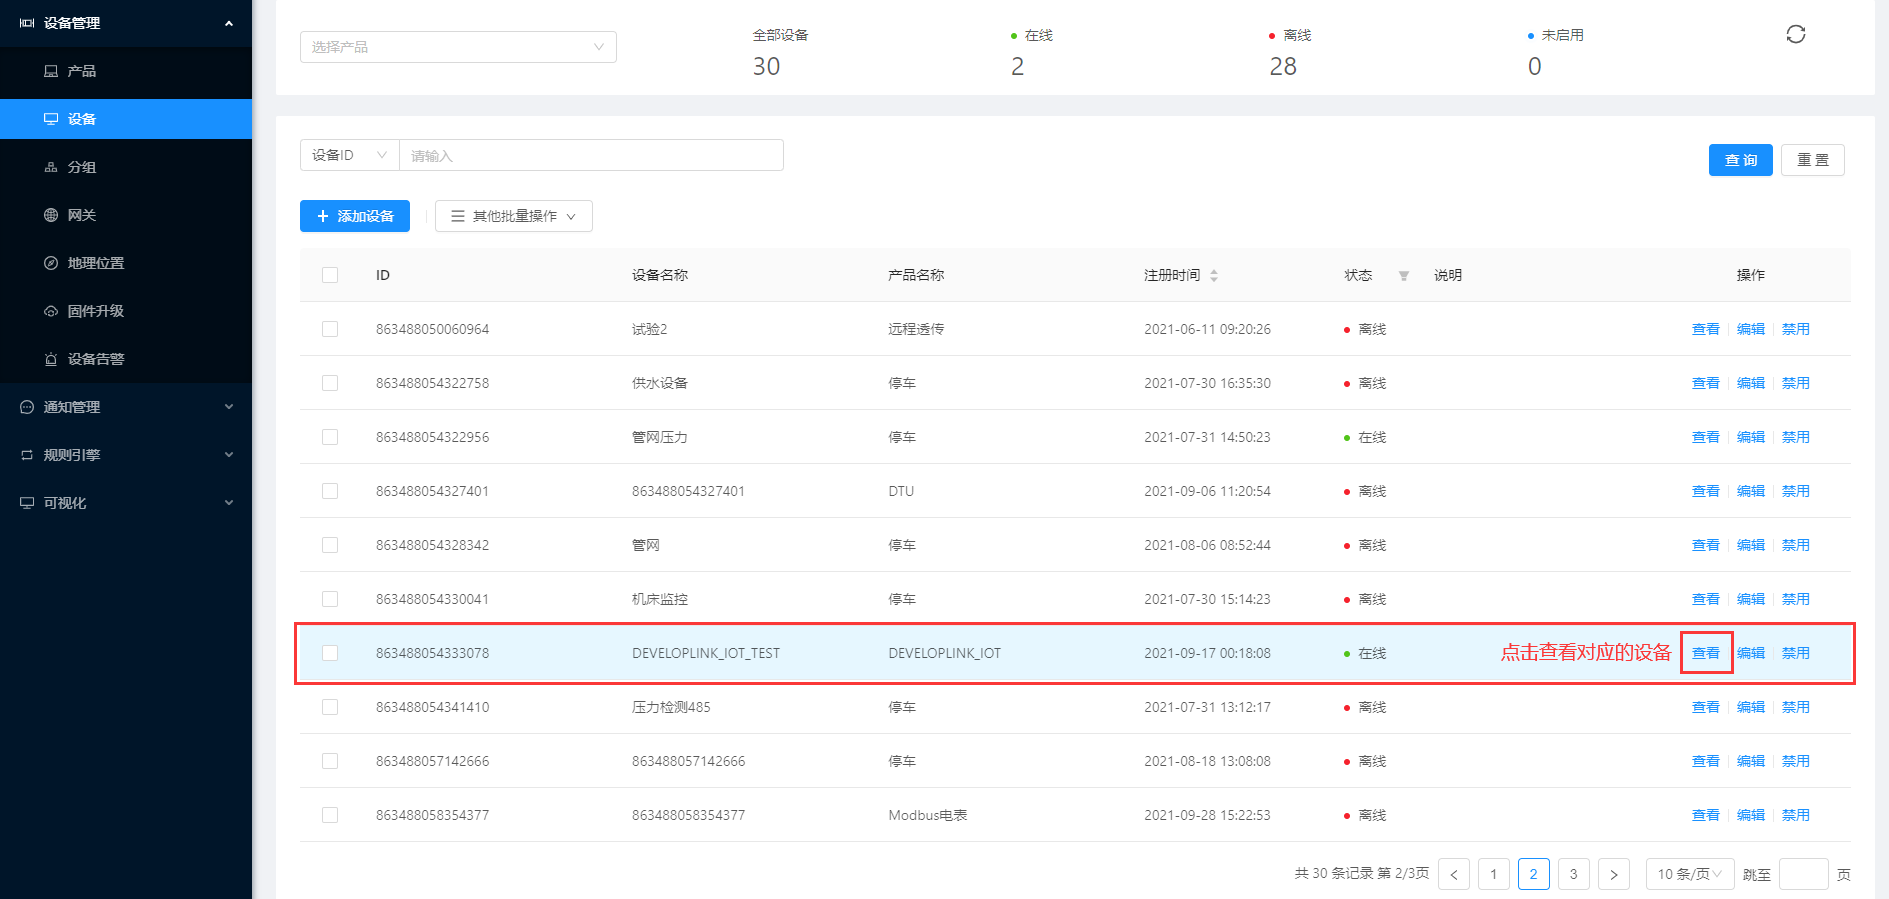The height and width of the screenshot is (899, 1889).
Task: Check the row for device 863488050060964
Action: (330, 329)
